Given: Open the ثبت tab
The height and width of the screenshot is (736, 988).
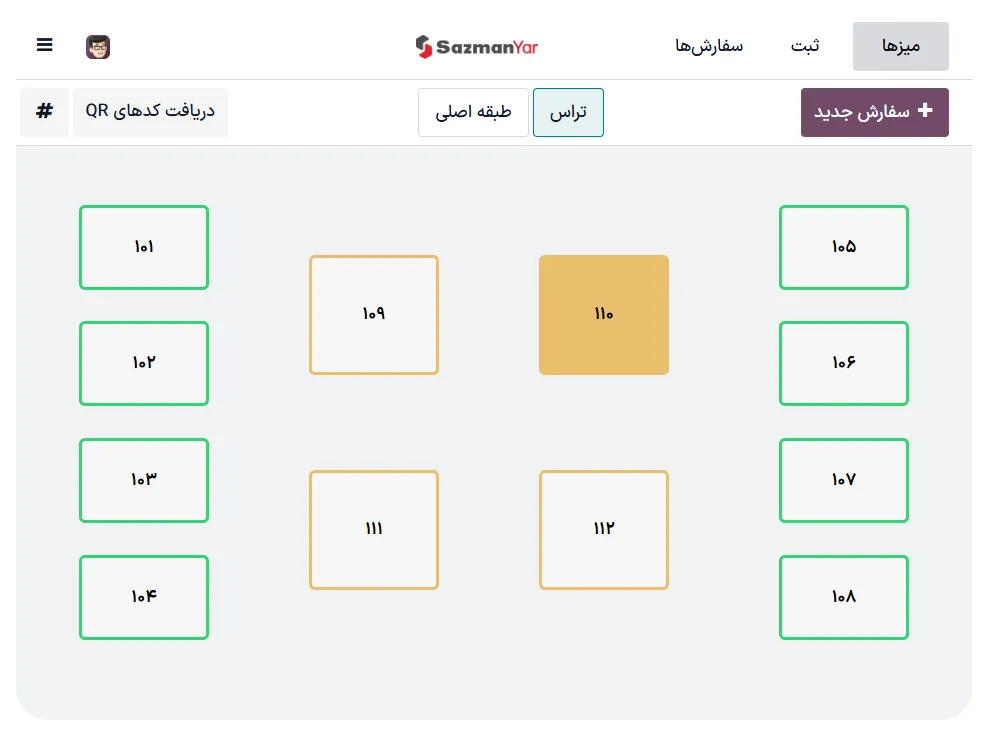Looking at the screenshot, I should [805, 46].
